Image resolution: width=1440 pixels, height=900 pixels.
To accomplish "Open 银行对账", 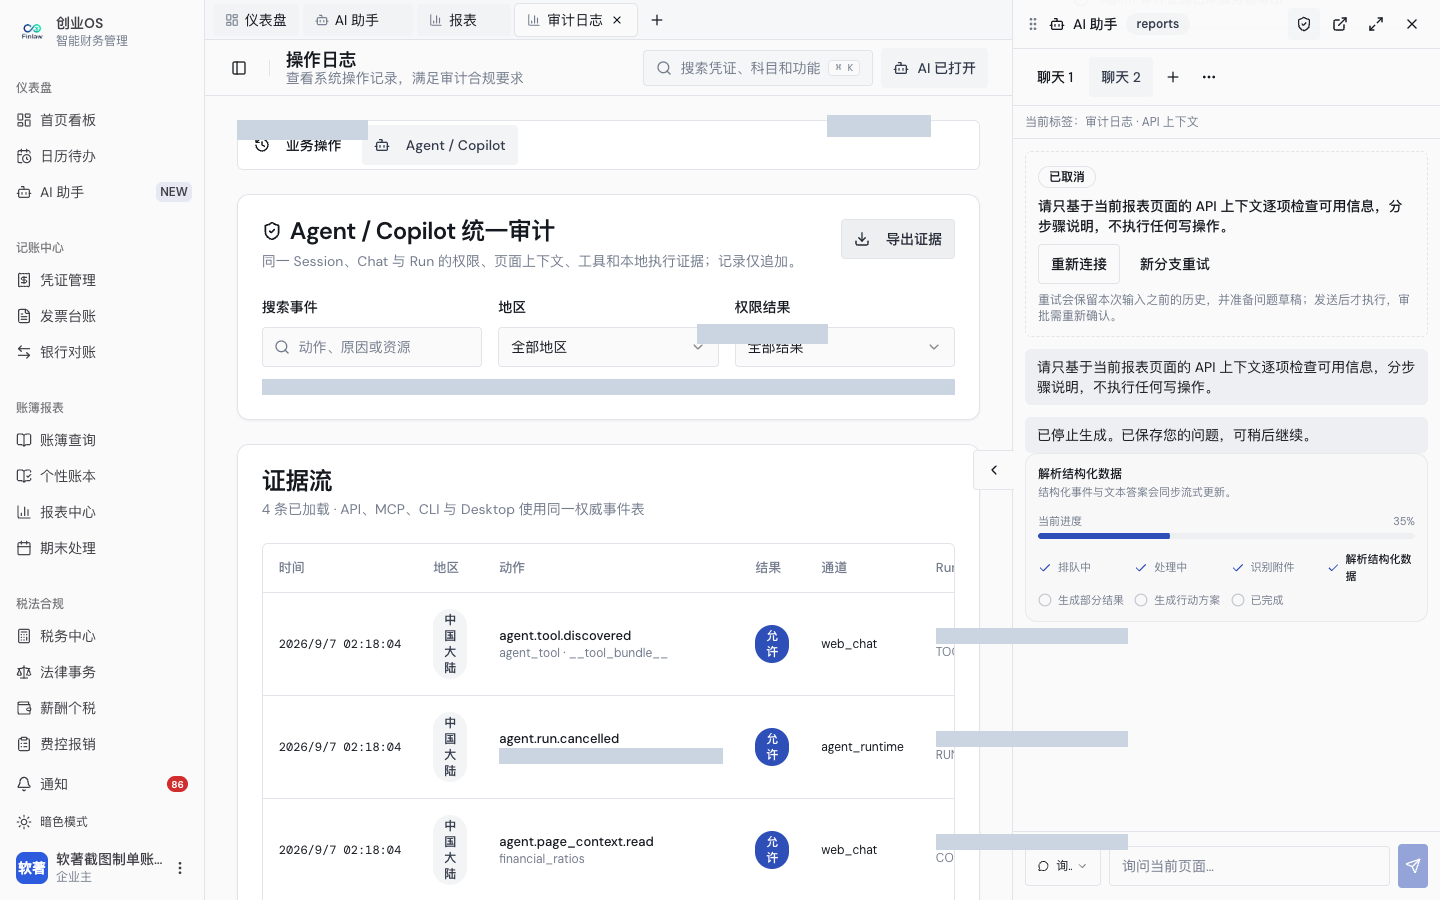I will point(102,352).
